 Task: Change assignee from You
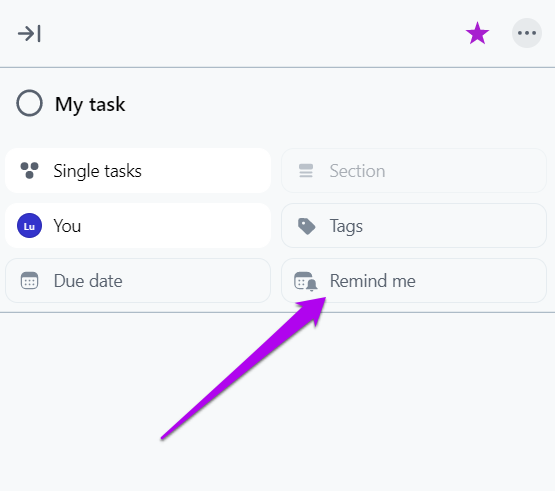click(138, 225)
